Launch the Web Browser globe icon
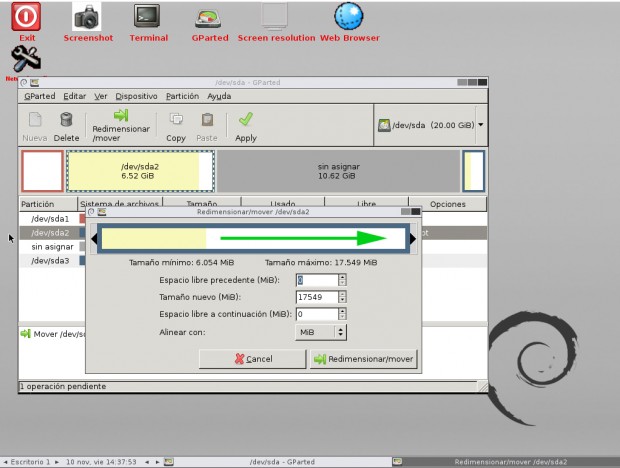This screenshot has width=620, height=468. click(348, 16)
